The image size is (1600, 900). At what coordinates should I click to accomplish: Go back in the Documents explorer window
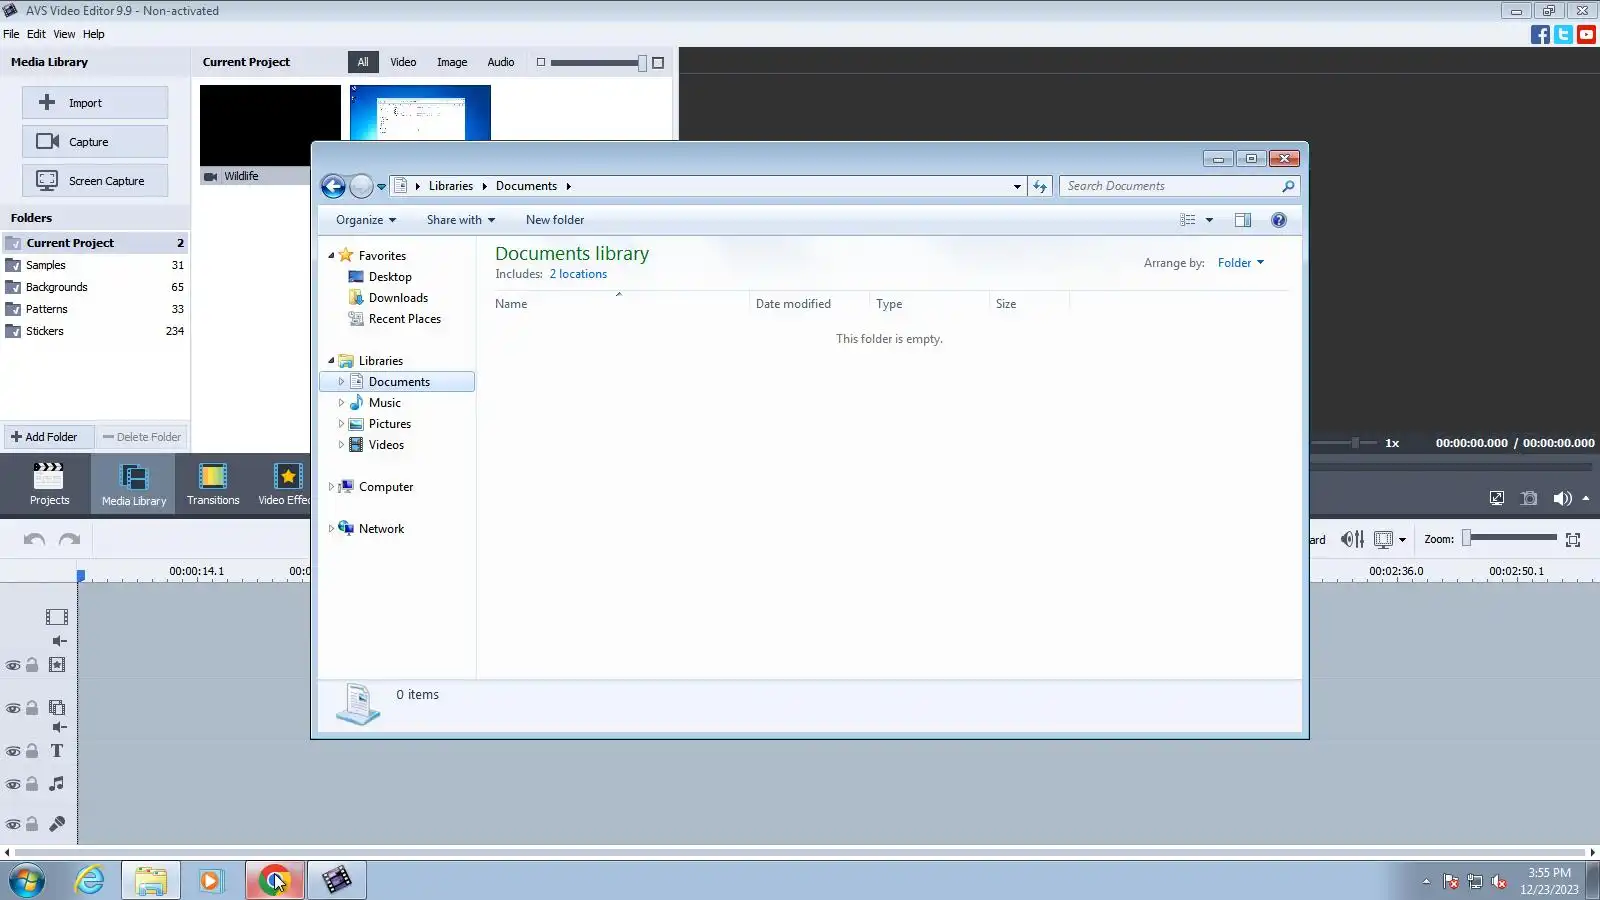[333, 186]
